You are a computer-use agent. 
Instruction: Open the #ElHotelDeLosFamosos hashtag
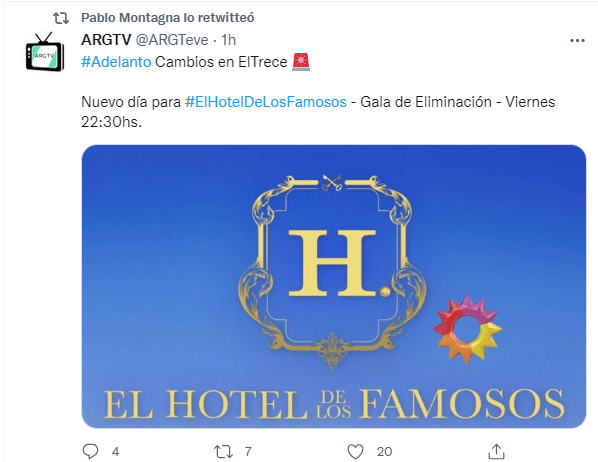[266, 102]
